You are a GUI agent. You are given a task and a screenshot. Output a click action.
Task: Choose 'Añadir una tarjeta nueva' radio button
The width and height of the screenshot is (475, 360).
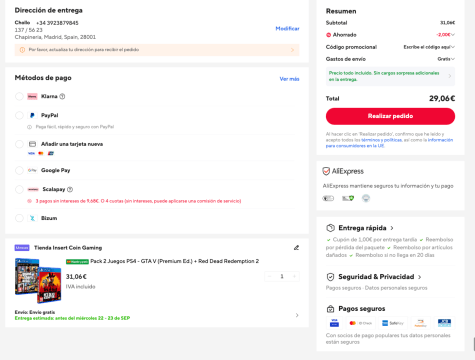19,144
